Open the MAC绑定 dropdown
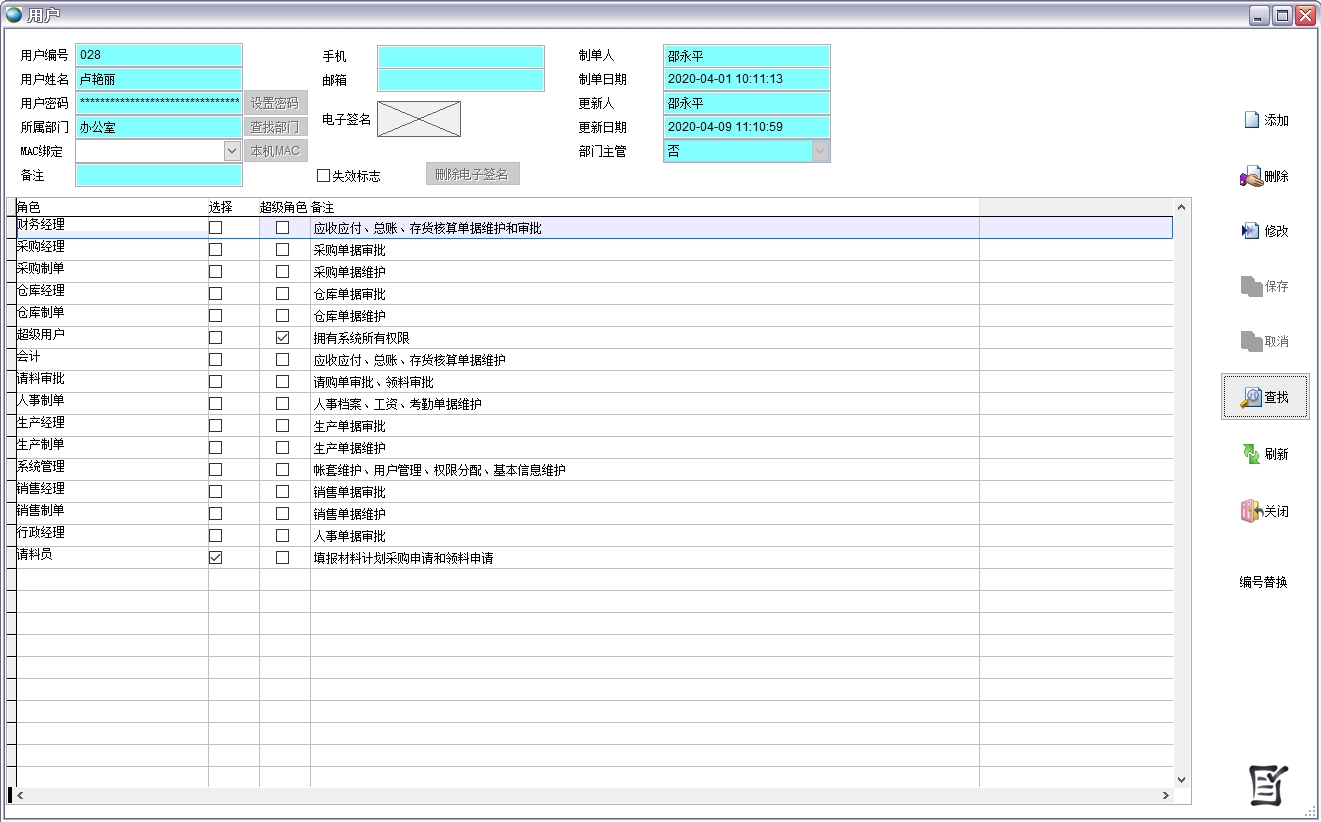The width and height of the screenshot is (1321, 822). click(232, 151)
